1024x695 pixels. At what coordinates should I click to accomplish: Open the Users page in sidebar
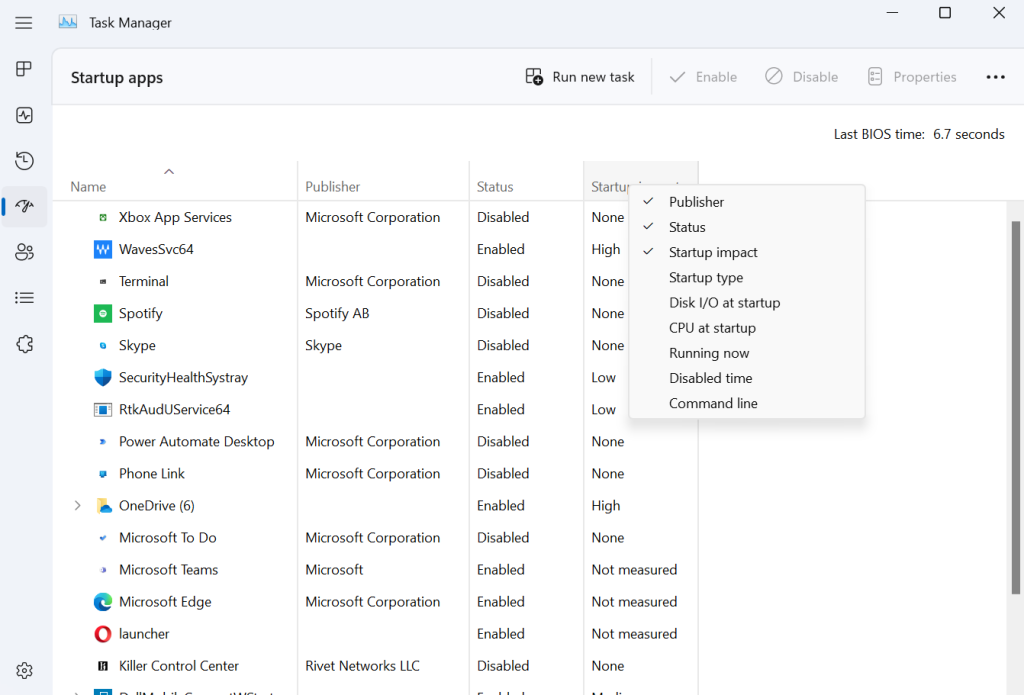pyautogui.click(x=24, y=252)
